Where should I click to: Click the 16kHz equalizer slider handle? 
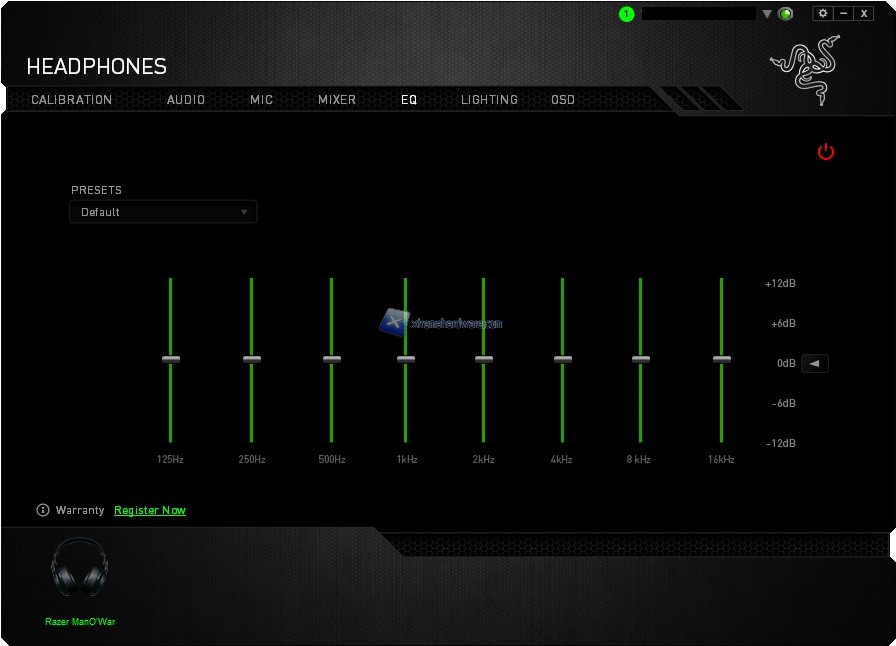click(722, 359)
